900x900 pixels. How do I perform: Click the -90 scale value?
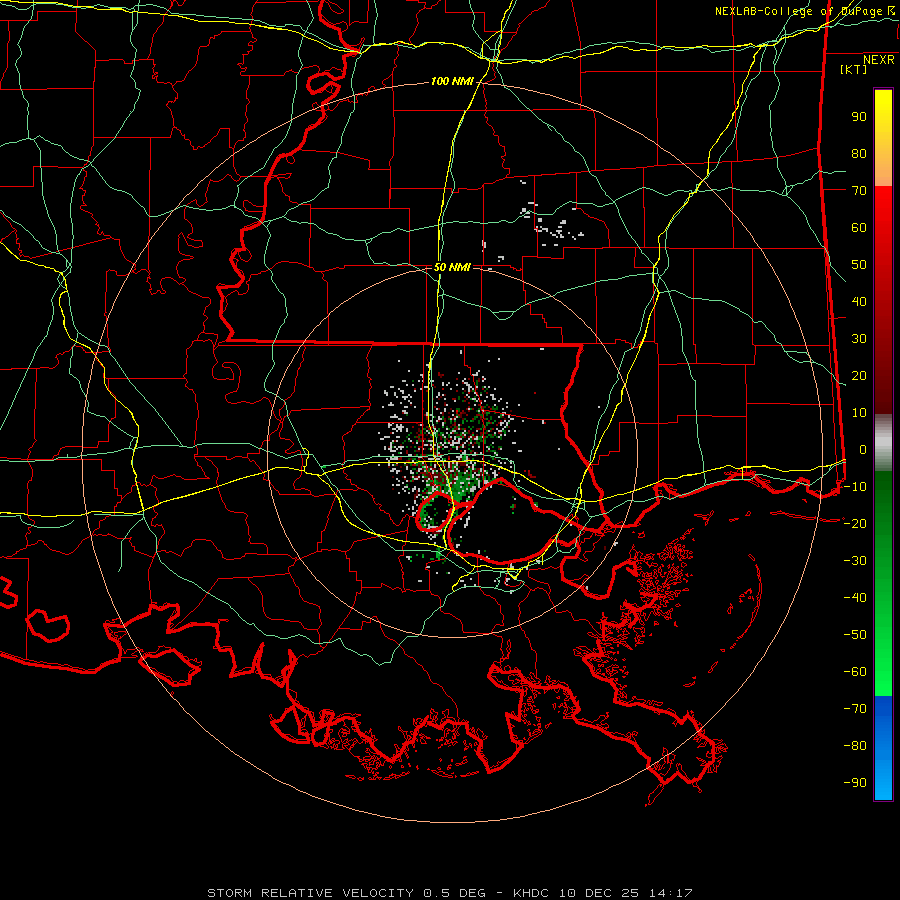pyautogui.click(x=855, y=782)
